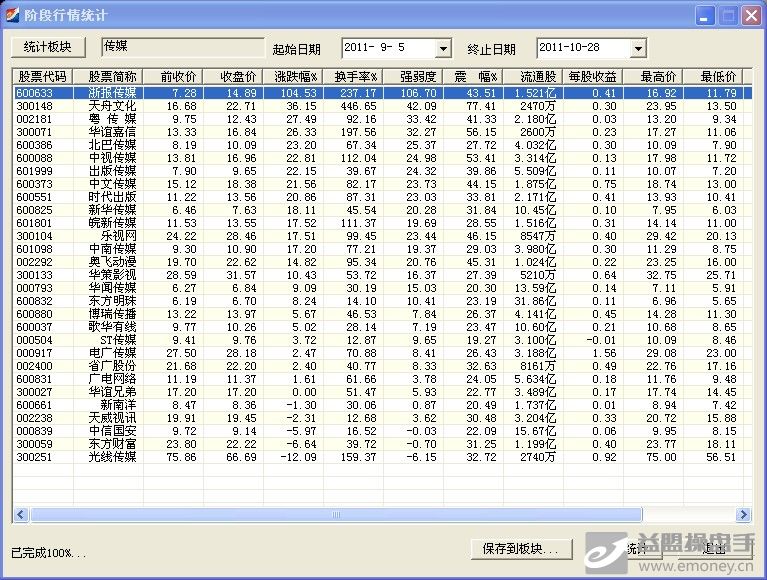The height and width of the screenshot is (580, 767).
Task: Click the 保存到板块... button
Action: coord(521,549)
